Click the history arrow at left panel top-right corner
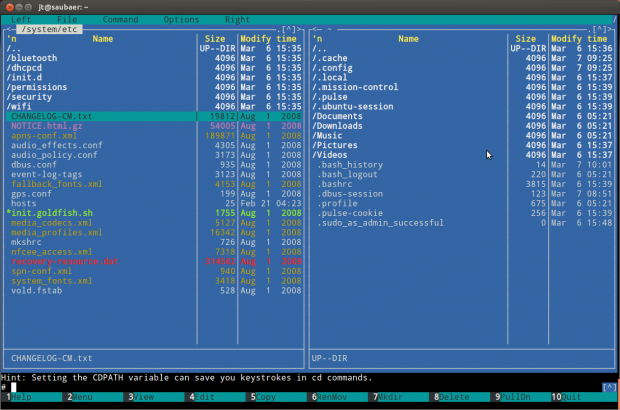620x410 pixels. click(289, 29)
